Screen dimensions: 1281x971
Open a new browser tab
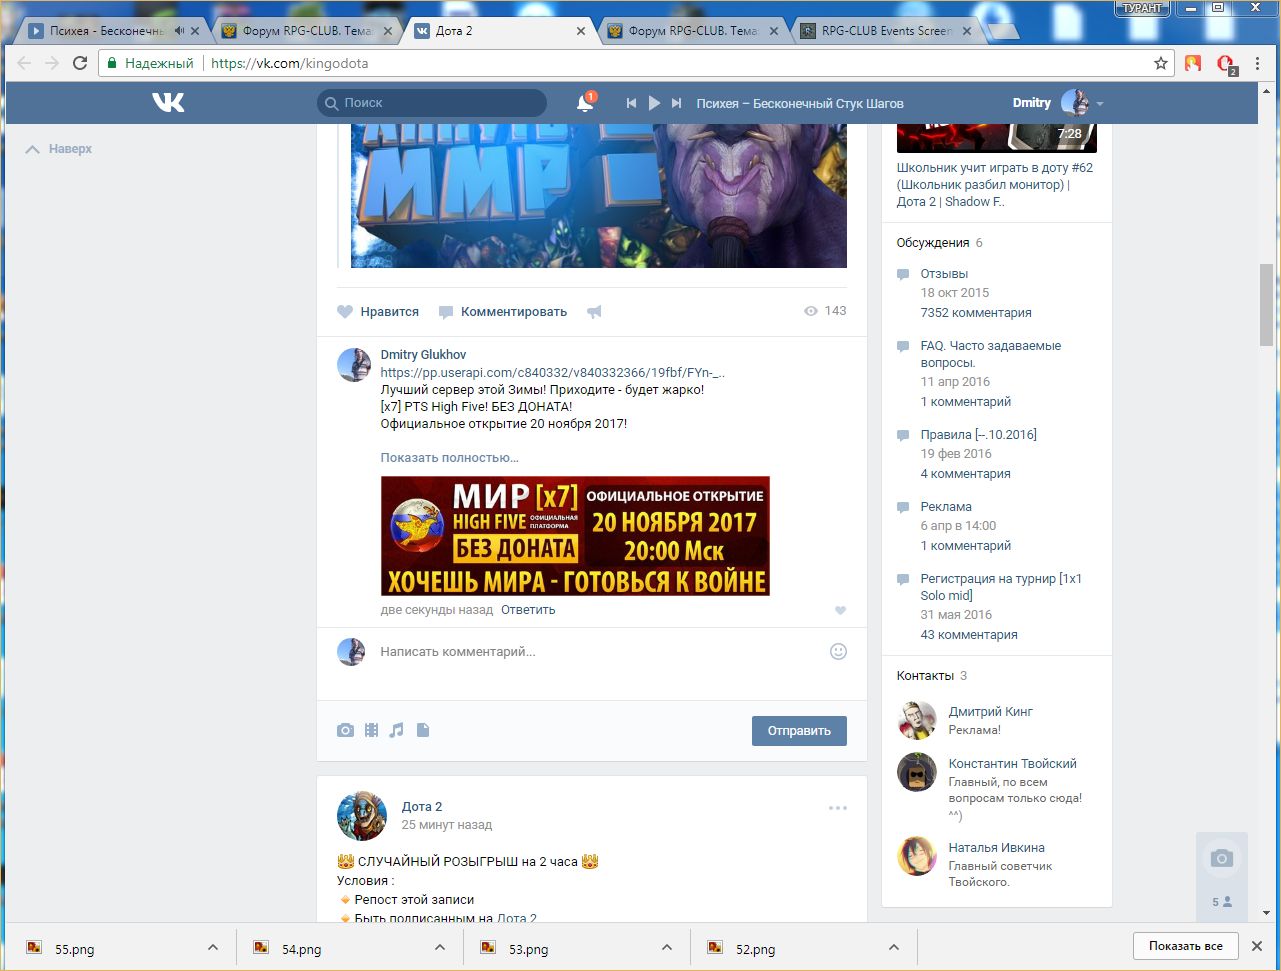point(1002,32)
